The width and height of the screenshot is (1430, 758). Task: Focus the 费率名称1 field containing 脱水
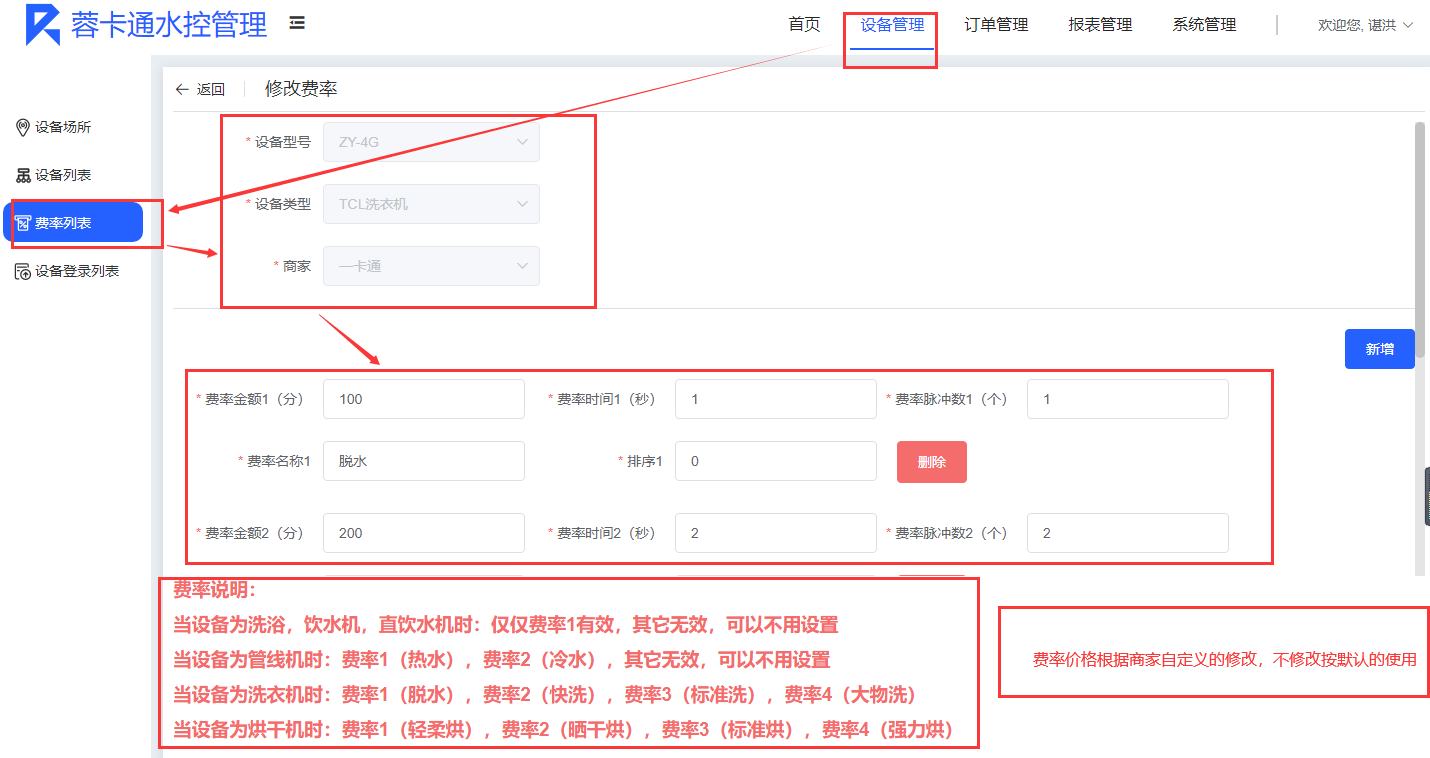[x=423, y=461]
